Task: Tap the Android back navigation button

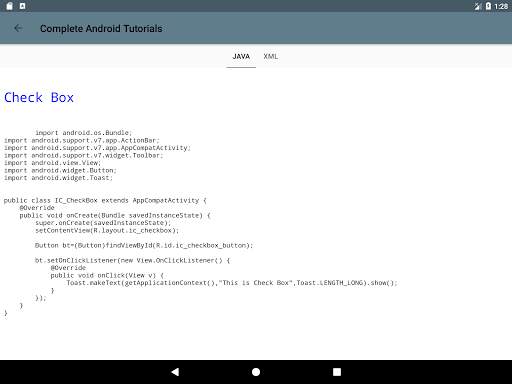Action: pyautogui.click(x=175, y=372)
